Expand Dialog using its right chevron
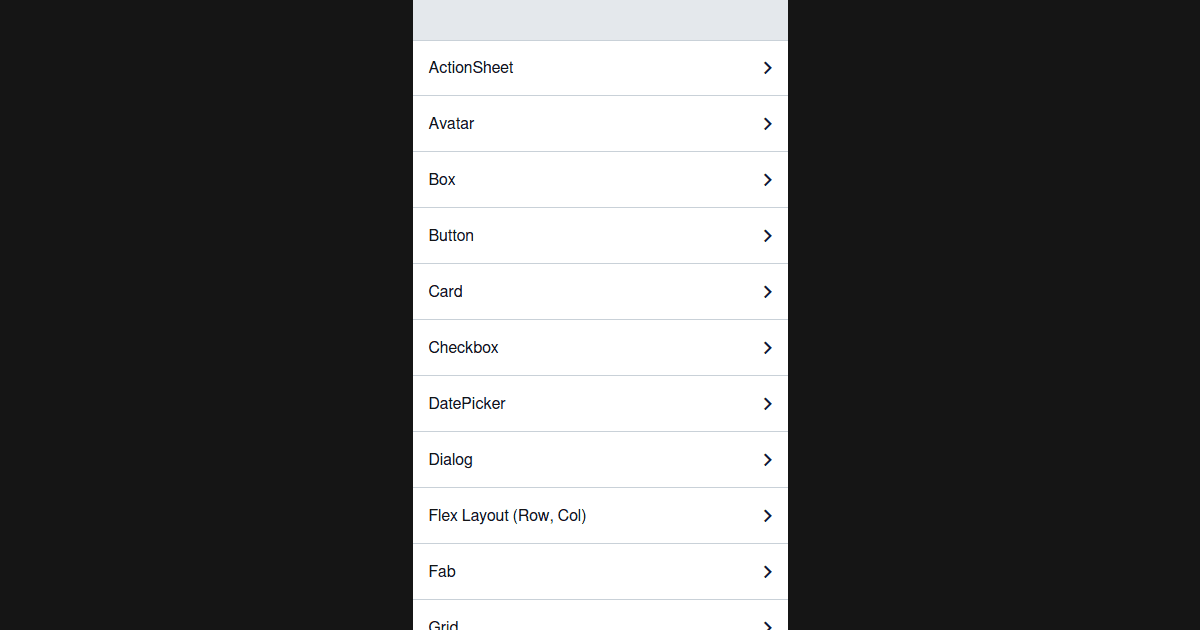 point(767,460)
